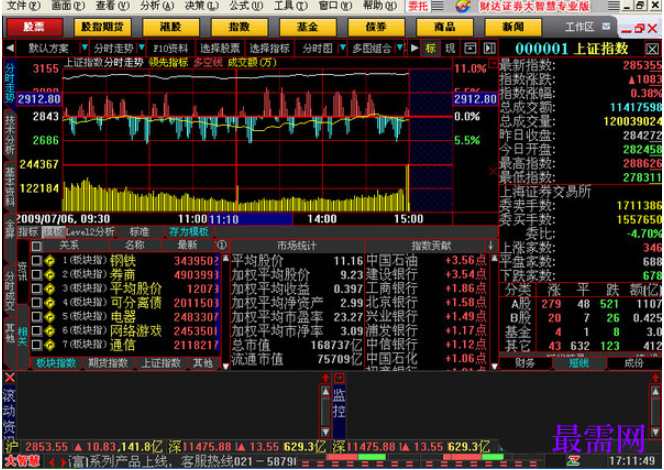Open the 分时图 dropdown arrow

pyautogui.click(x=342, y=48)
